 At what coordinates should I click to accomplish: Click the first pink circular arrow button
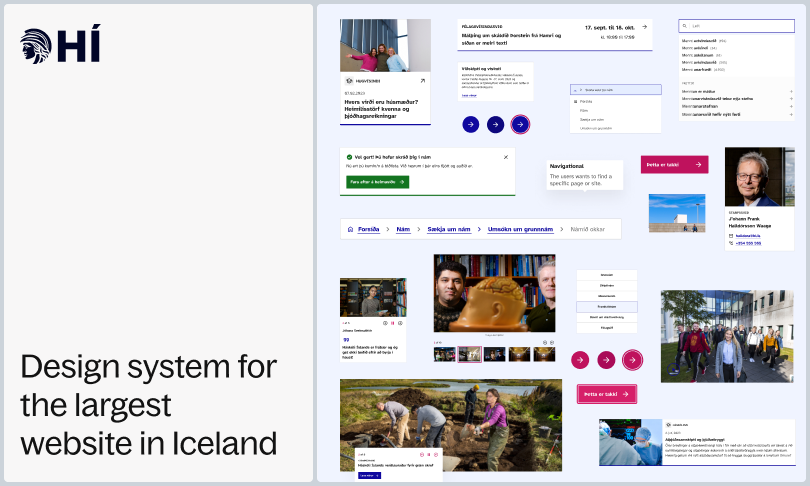pyautogui.click(x=580, y=360)
